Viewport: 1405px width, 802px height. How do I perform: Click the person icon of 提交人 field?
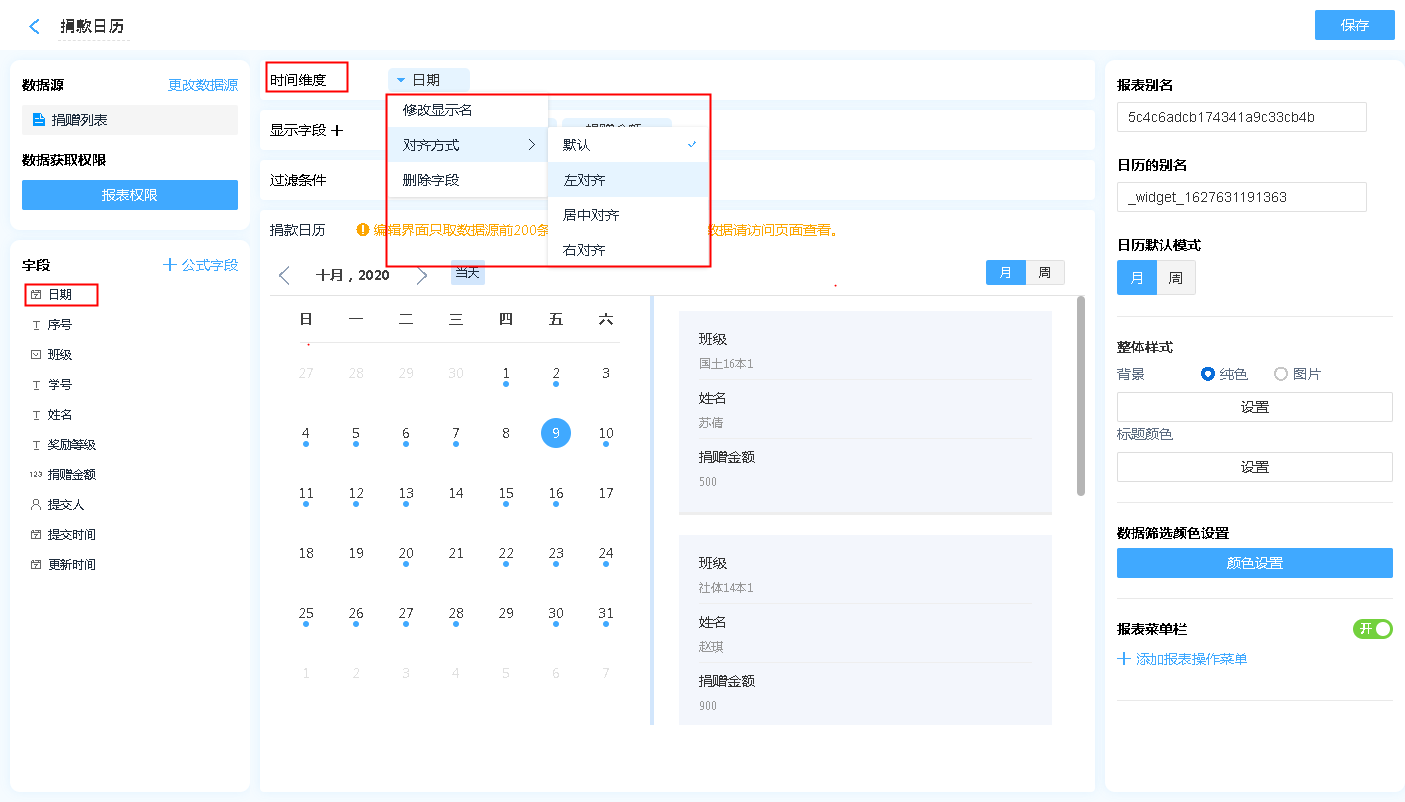click(36, 505)
